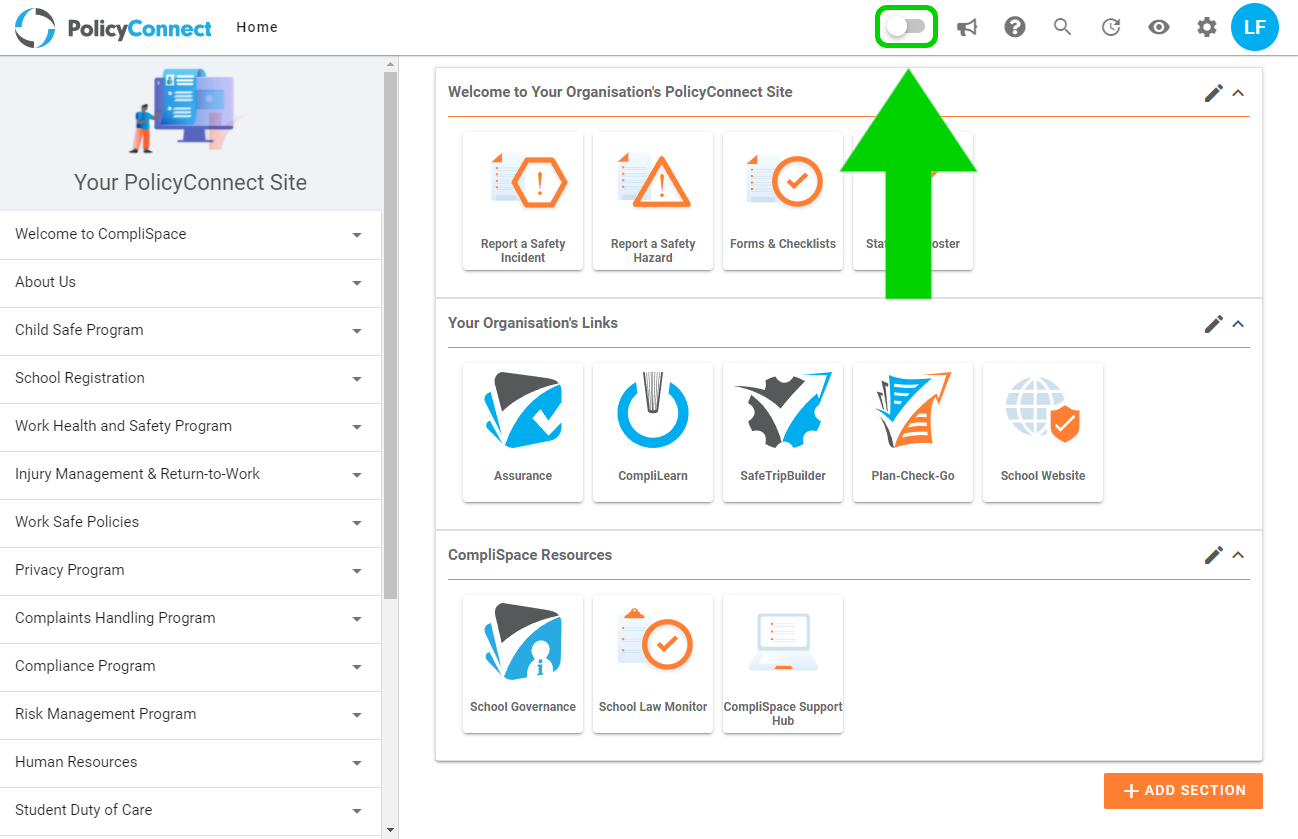Open the School Website tile

coord(1043,432)
